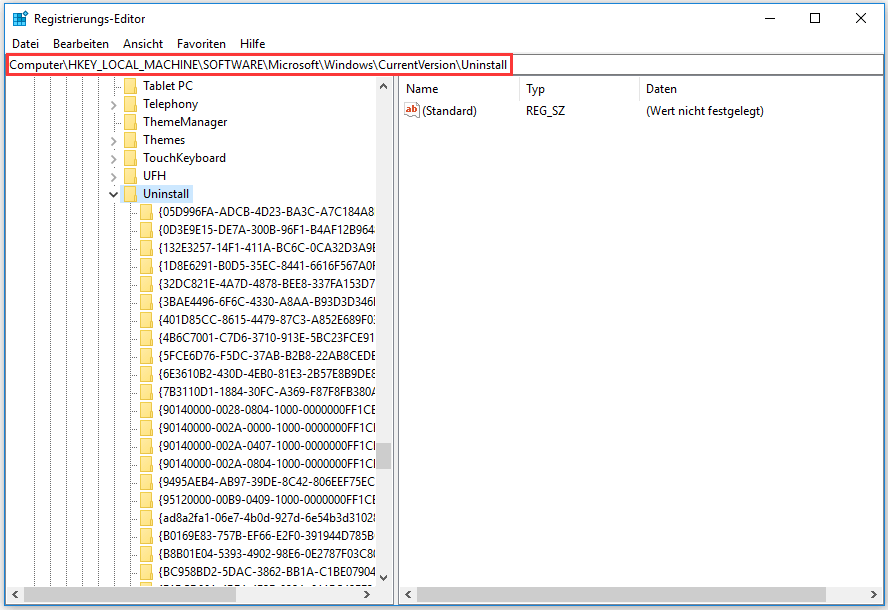Open the Datei menu
The image size is (888, 610).
[x=25, y=44]
